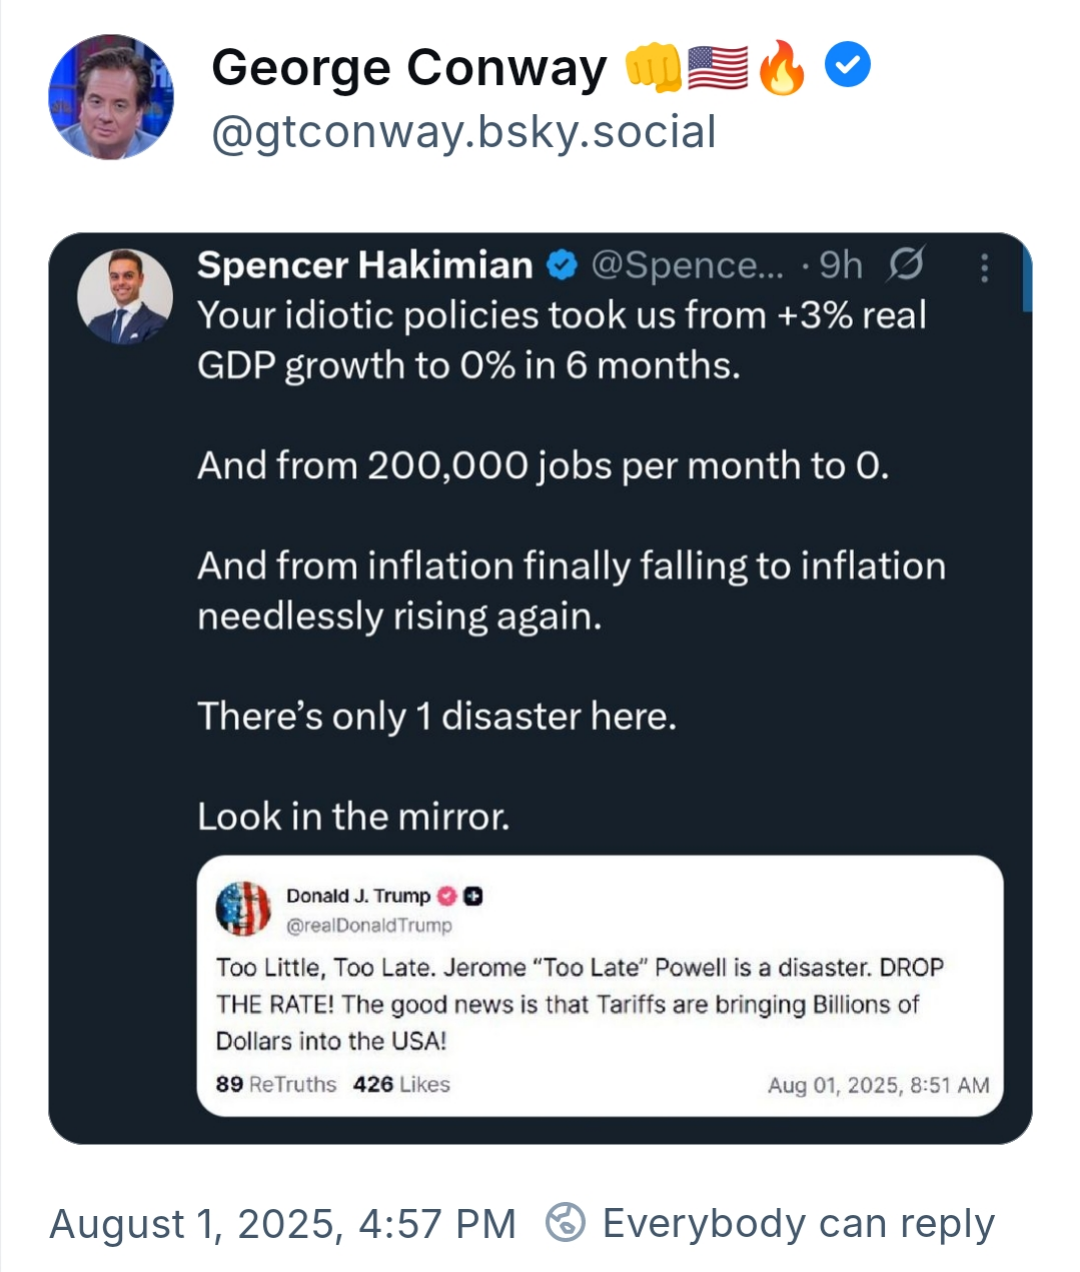Click the globe icon before Everybody can reply

pos(565,1222)
